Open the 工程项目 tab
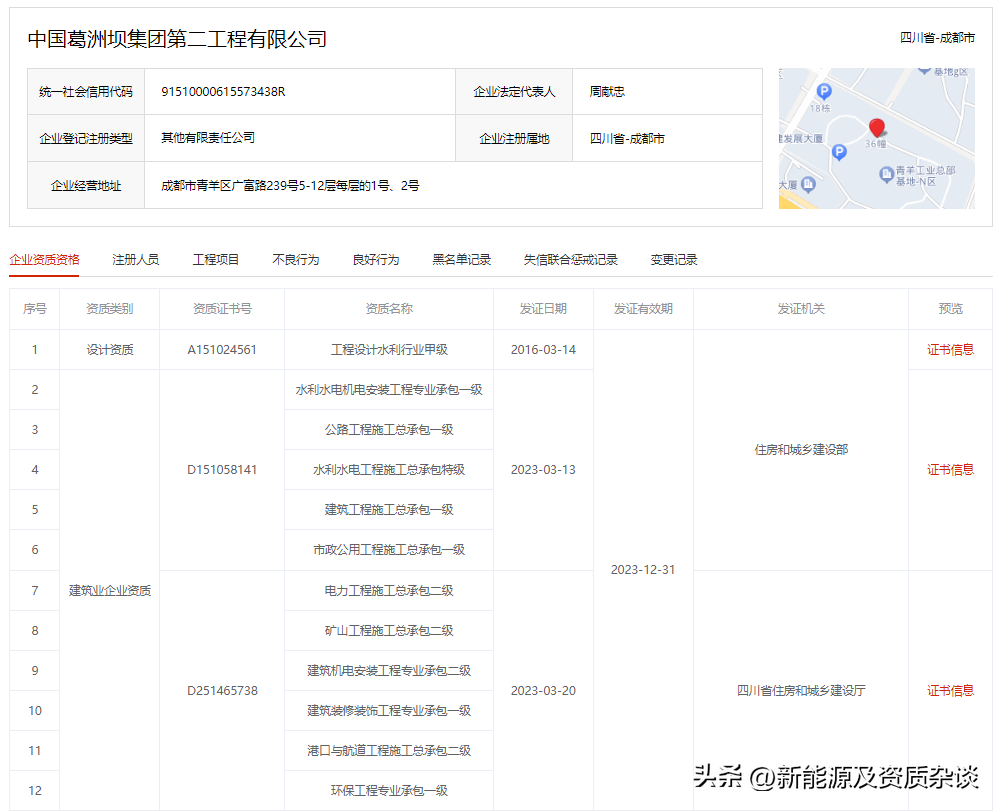The height and width of the screenshot is (811, 1001). (216, 259)
